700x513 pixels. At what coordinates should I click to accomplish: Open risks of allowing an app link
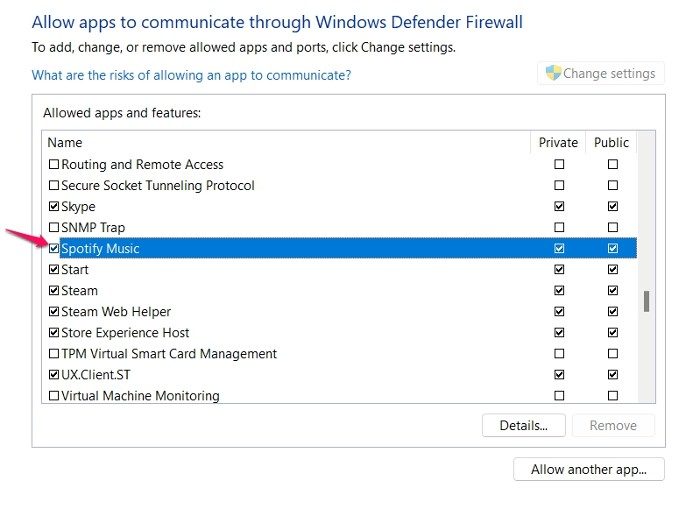[191, 75]
